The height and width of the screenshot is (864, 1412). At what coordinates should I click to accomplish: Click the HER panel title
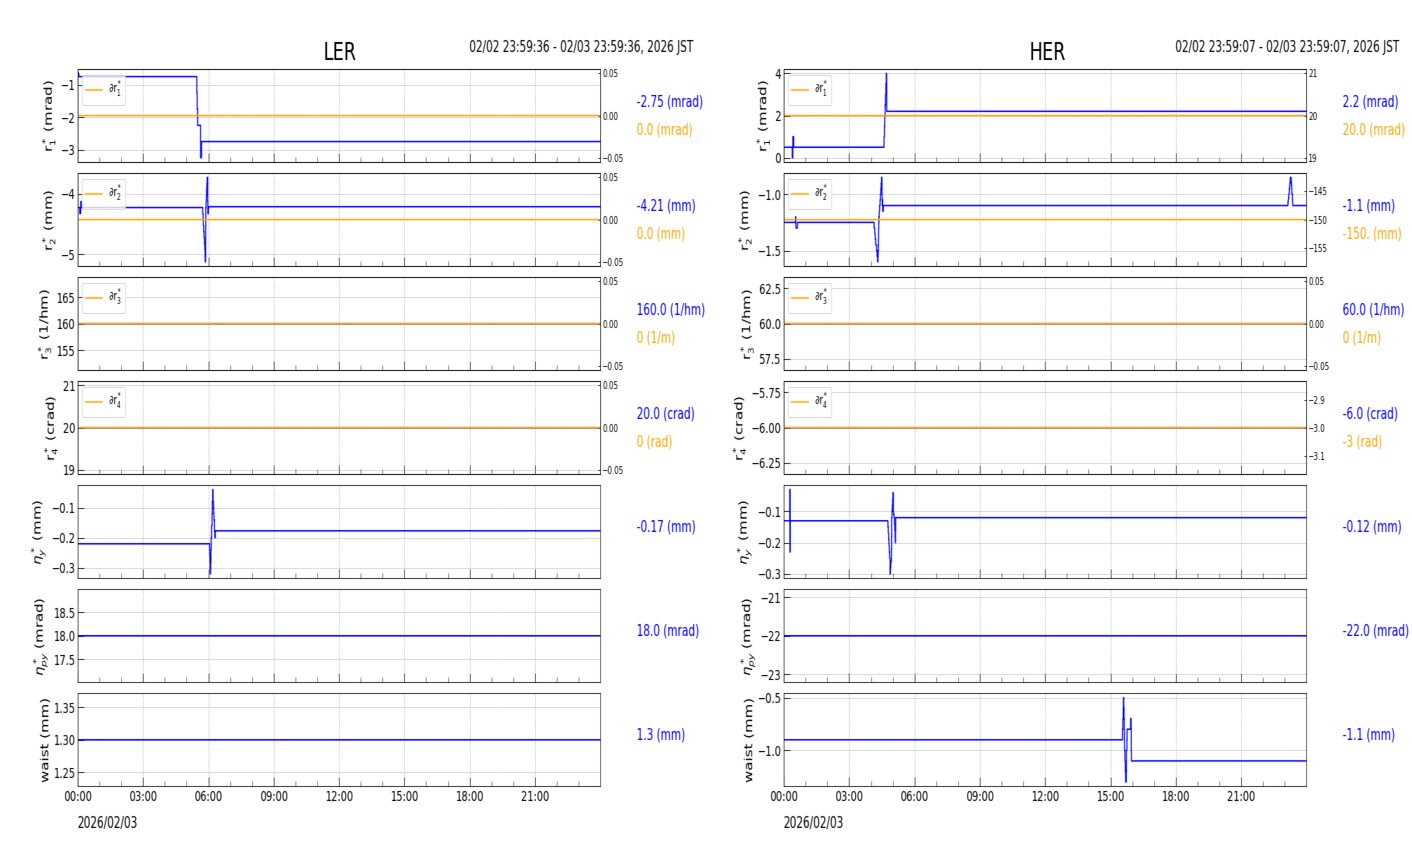1047,52
